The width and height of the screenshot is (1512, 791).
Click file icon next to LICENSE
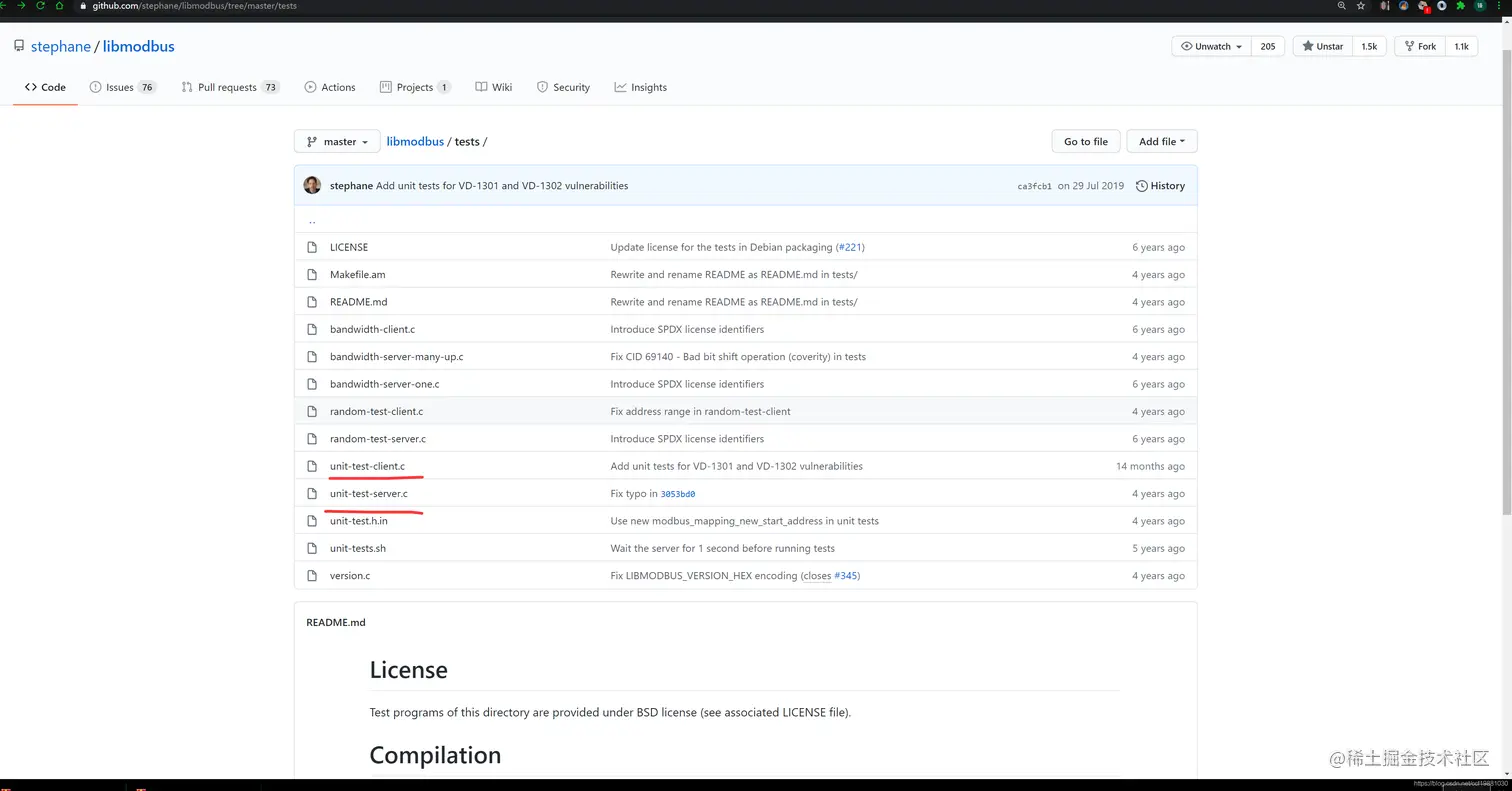pos(312,247)
